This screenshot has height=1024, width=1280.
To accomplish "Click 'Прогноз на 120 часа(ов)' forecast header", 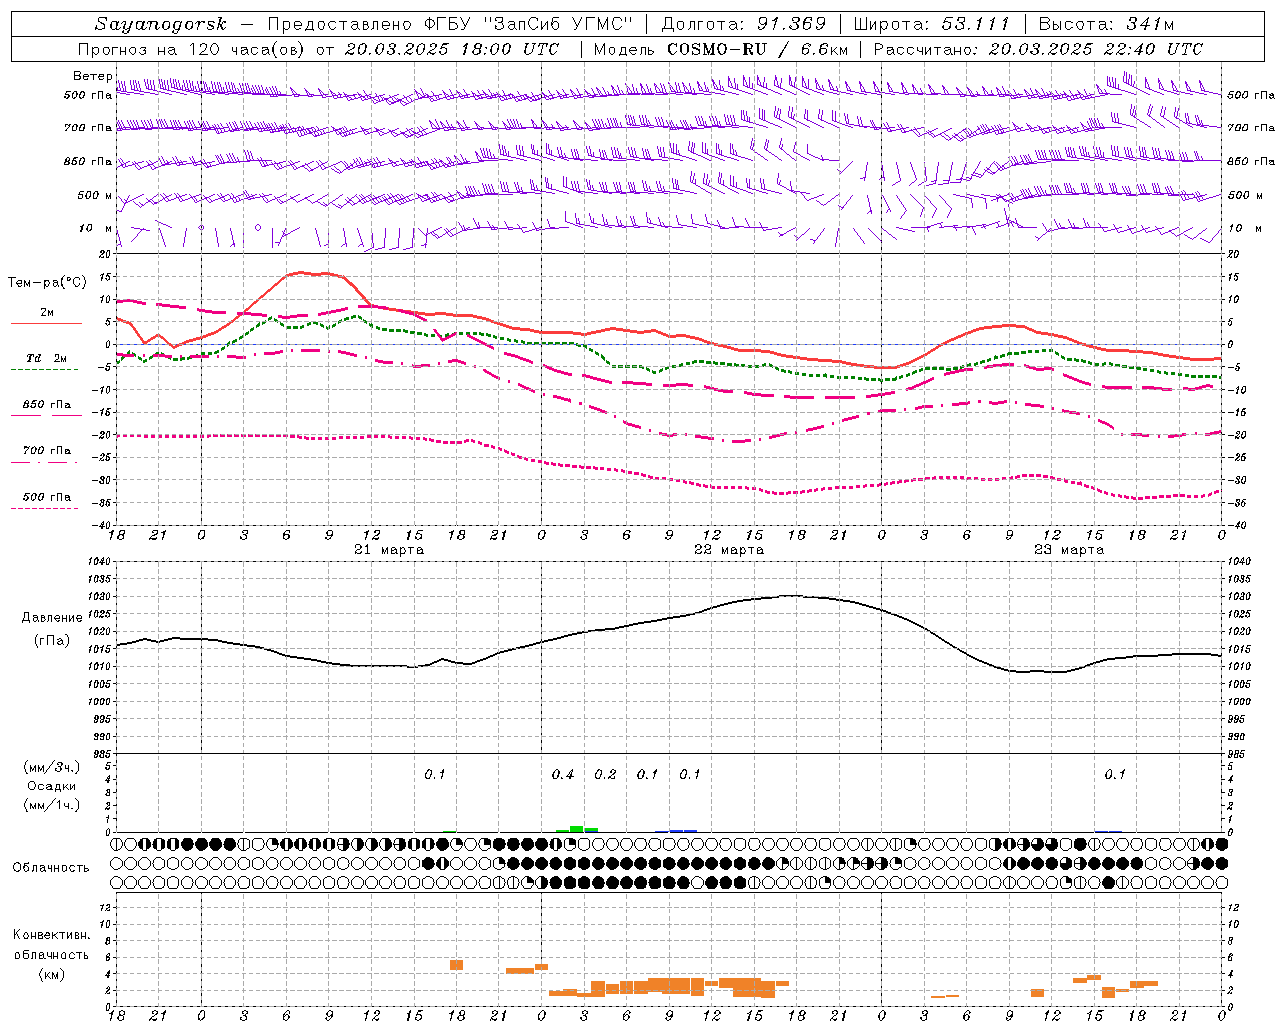I will [x=192, y=49].
